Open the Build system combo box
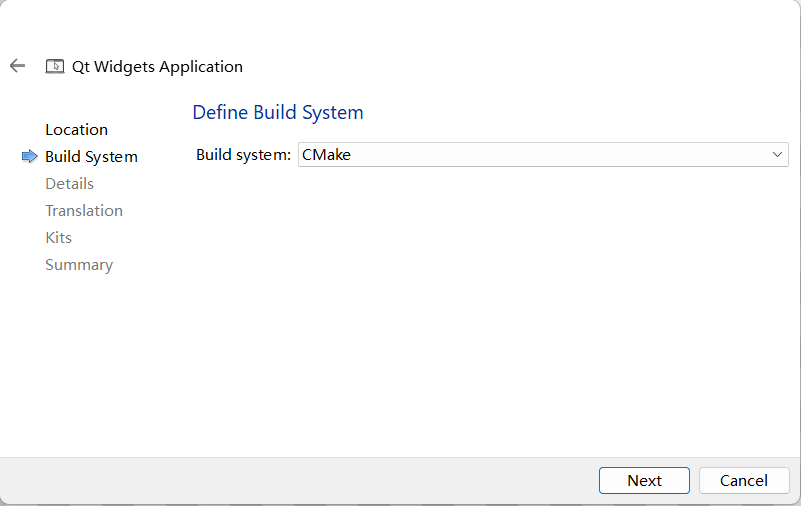The image size is (801, 506). coord(543,155)
